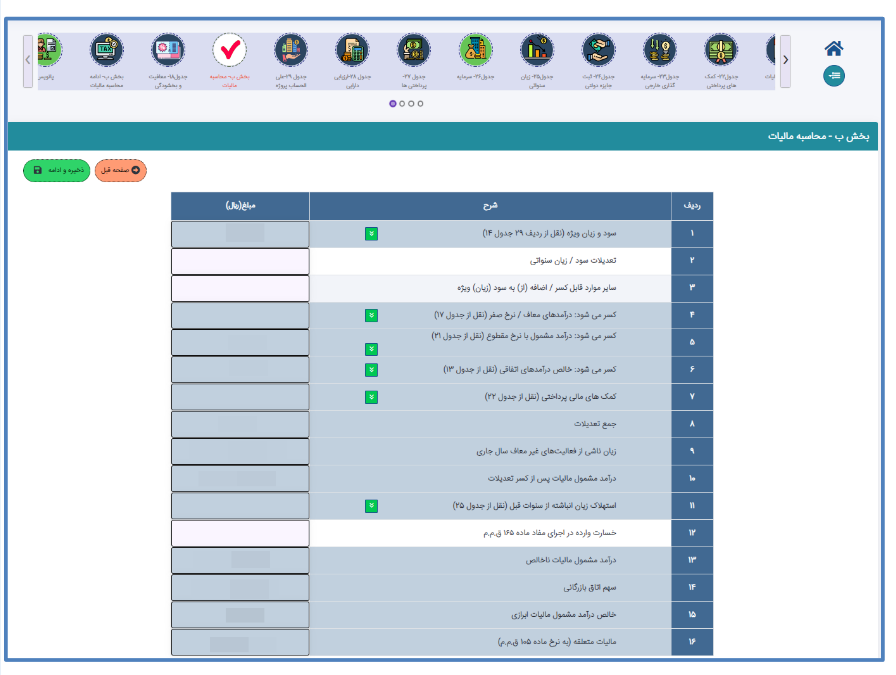Open Table 25 carried-forward loss icon (زیان سنواتی)
The width and height of the screenshot is (896, 675).
tap(537, 50)
